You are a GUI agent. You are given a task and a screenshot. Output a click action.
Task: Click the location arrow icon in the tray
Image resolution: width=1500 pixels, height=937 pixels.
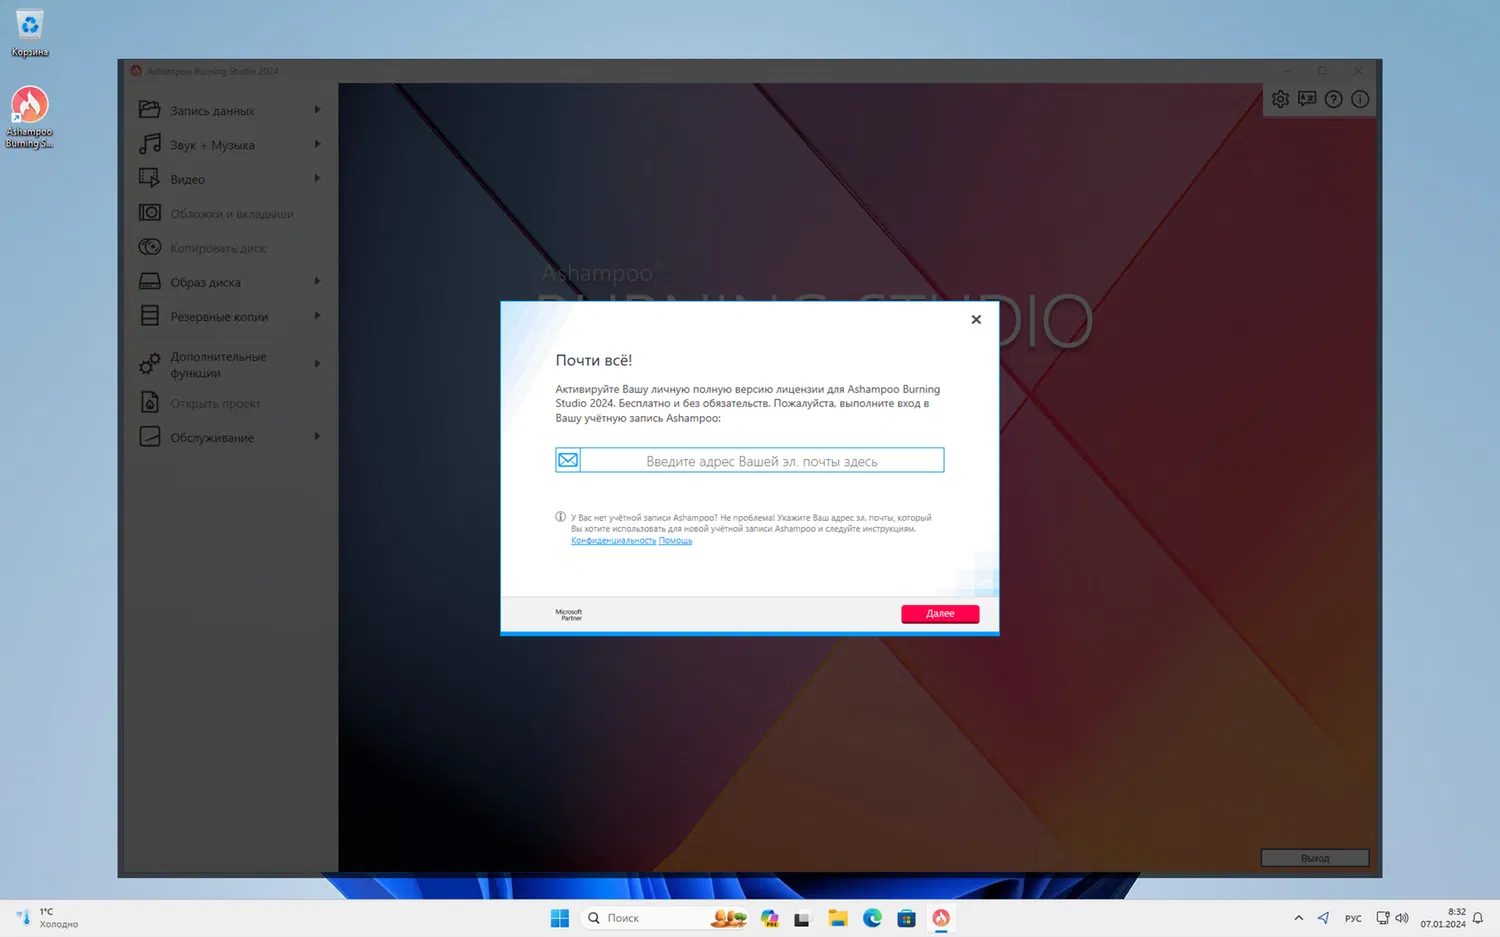[x=1324, y=918]
